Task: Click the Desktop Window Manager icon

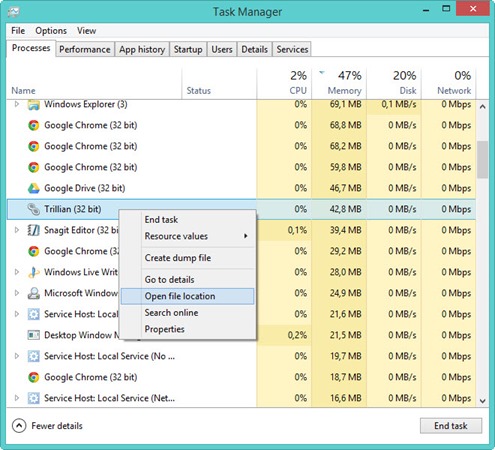Action: click(x=33, y=335)
